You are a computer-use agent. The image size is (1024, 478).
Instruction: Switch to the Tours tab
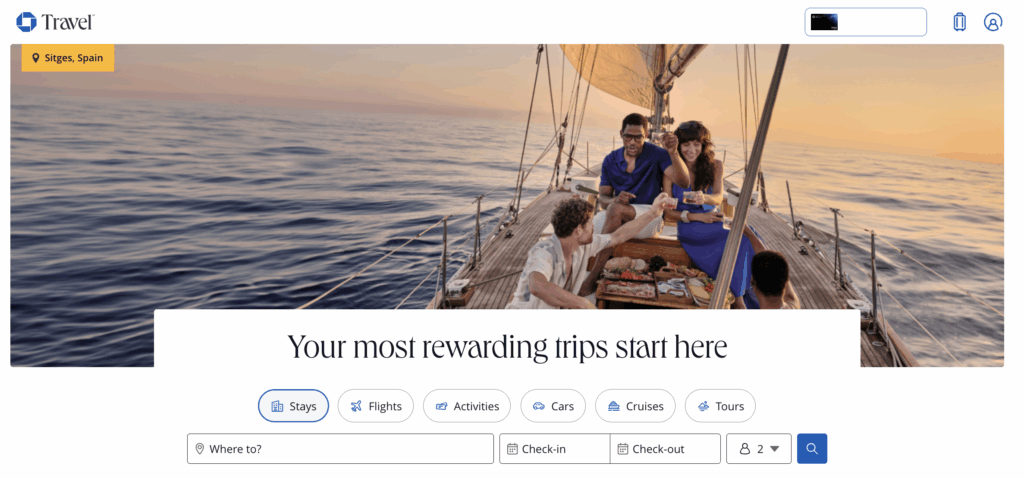pos(720,406)
